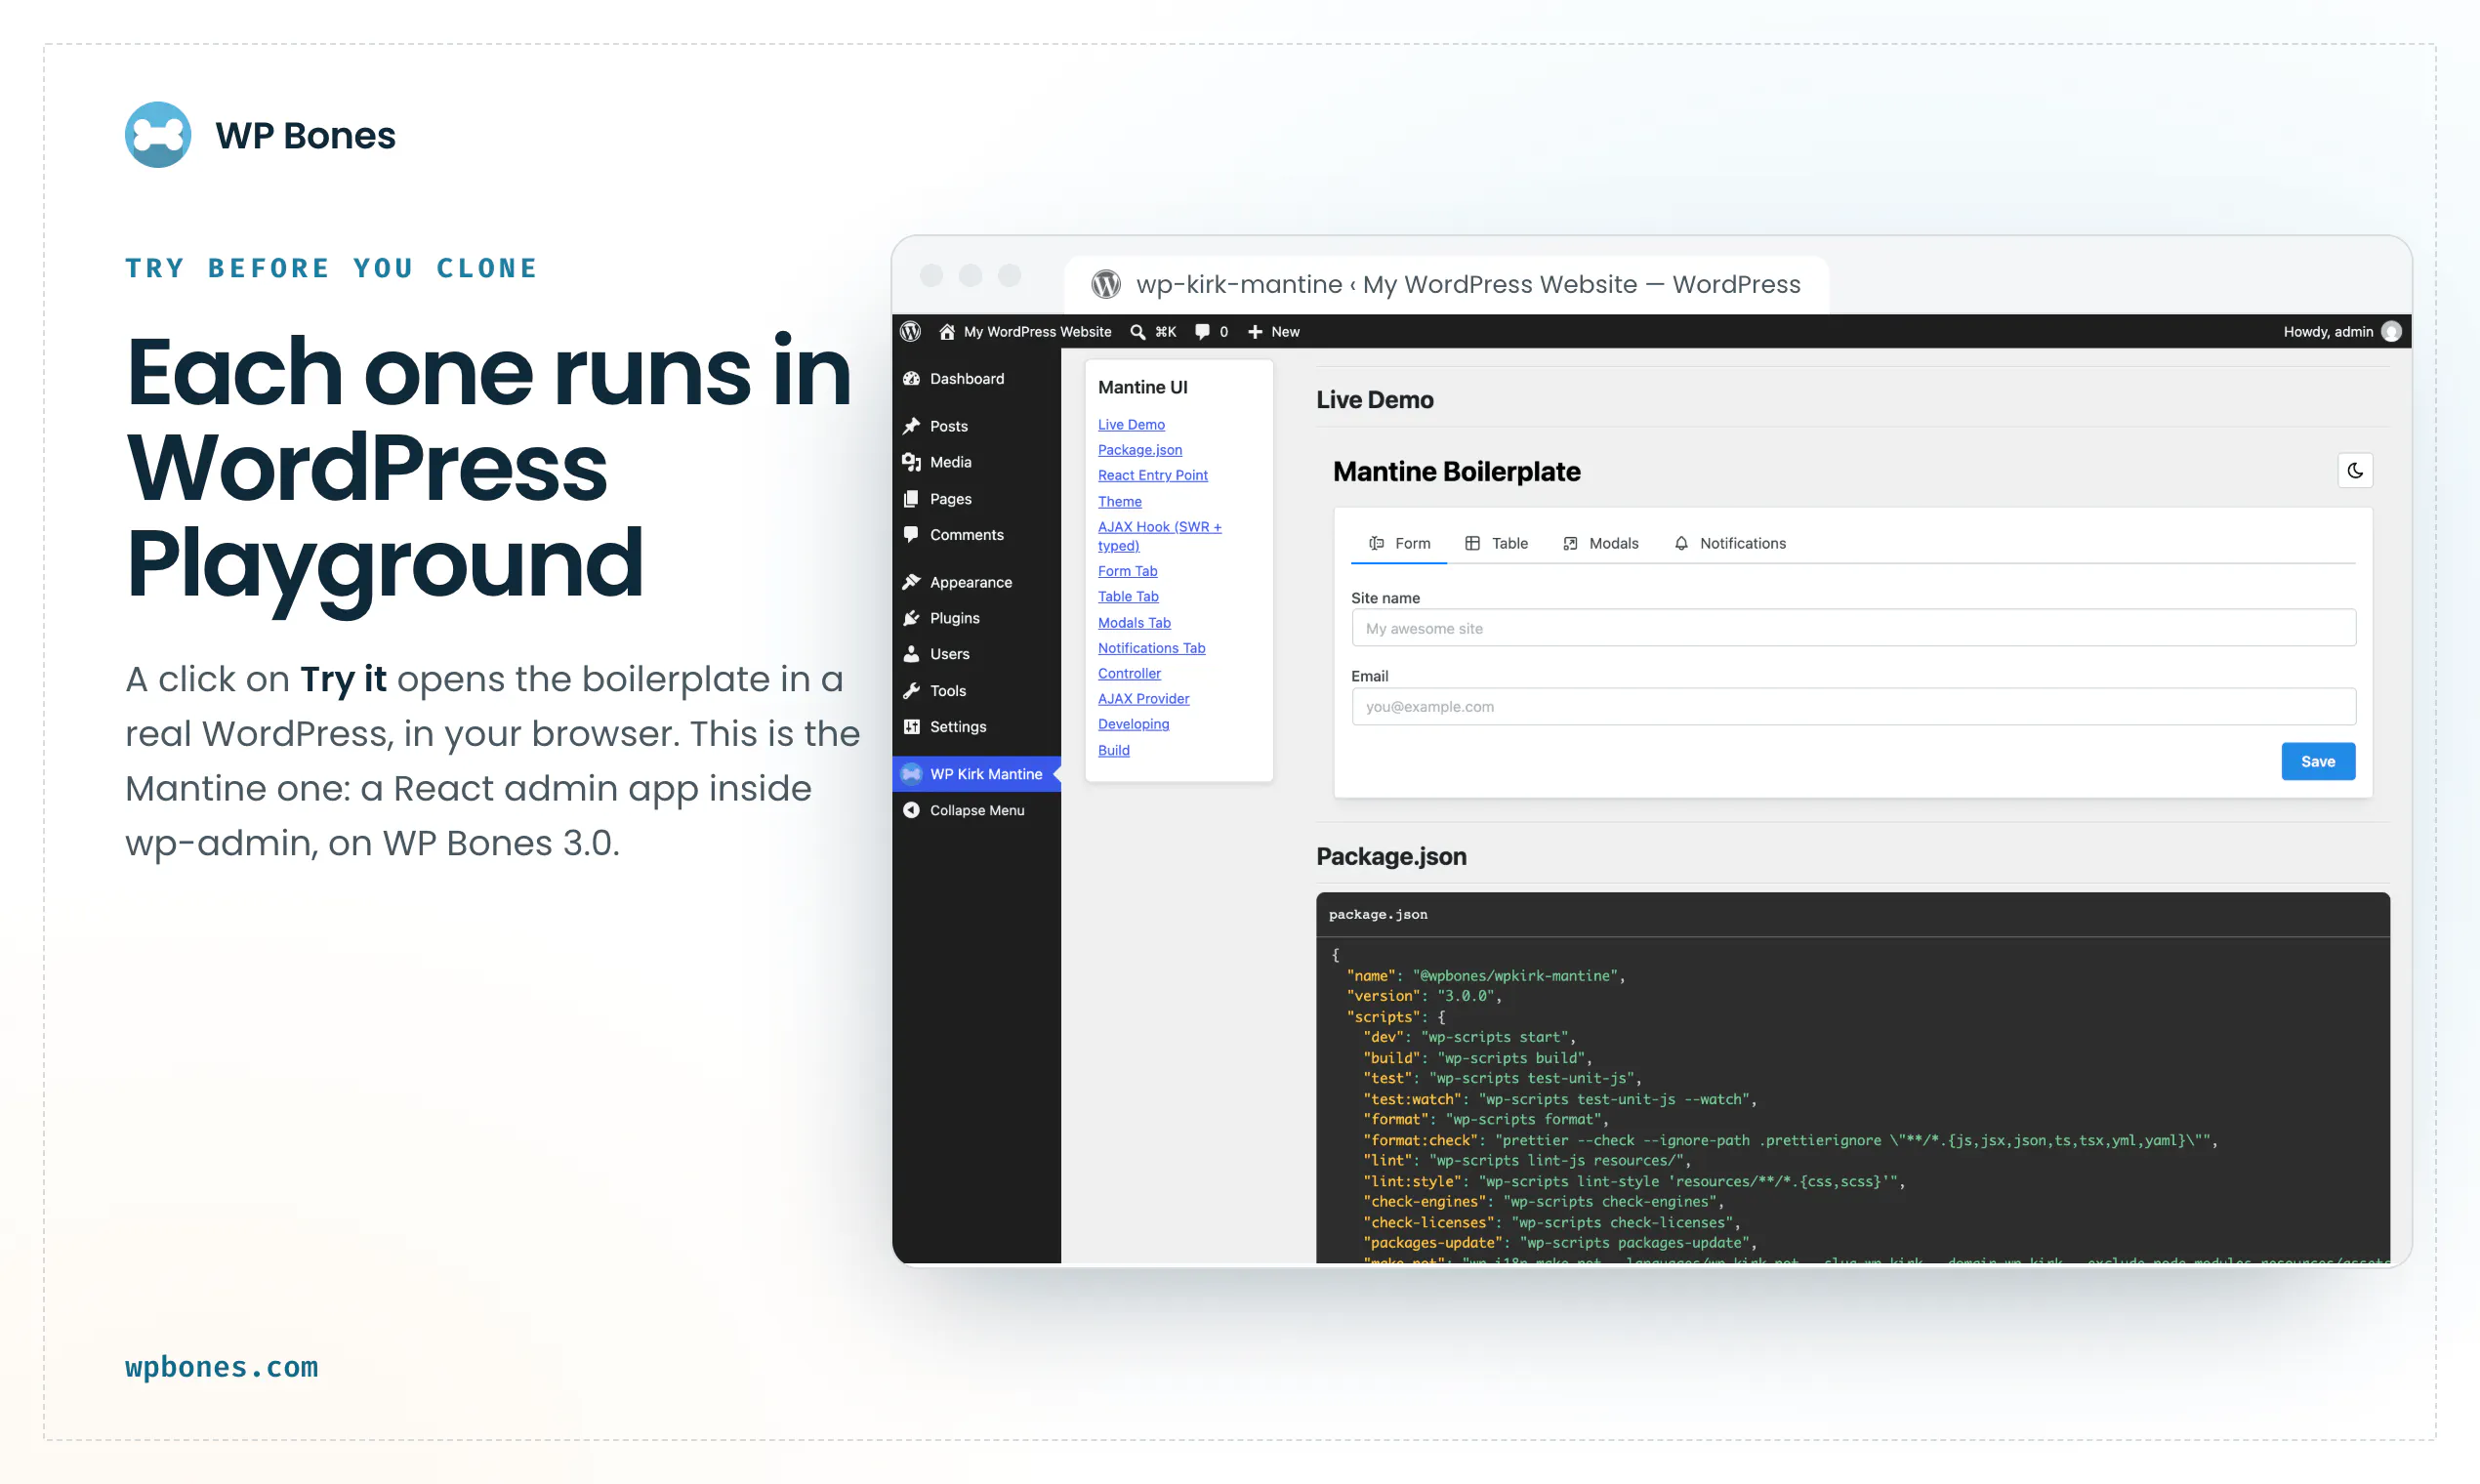This screenshot has height=1484, width=2480.
Task: Open the Modals Tab link
Action: [1134, 622]
